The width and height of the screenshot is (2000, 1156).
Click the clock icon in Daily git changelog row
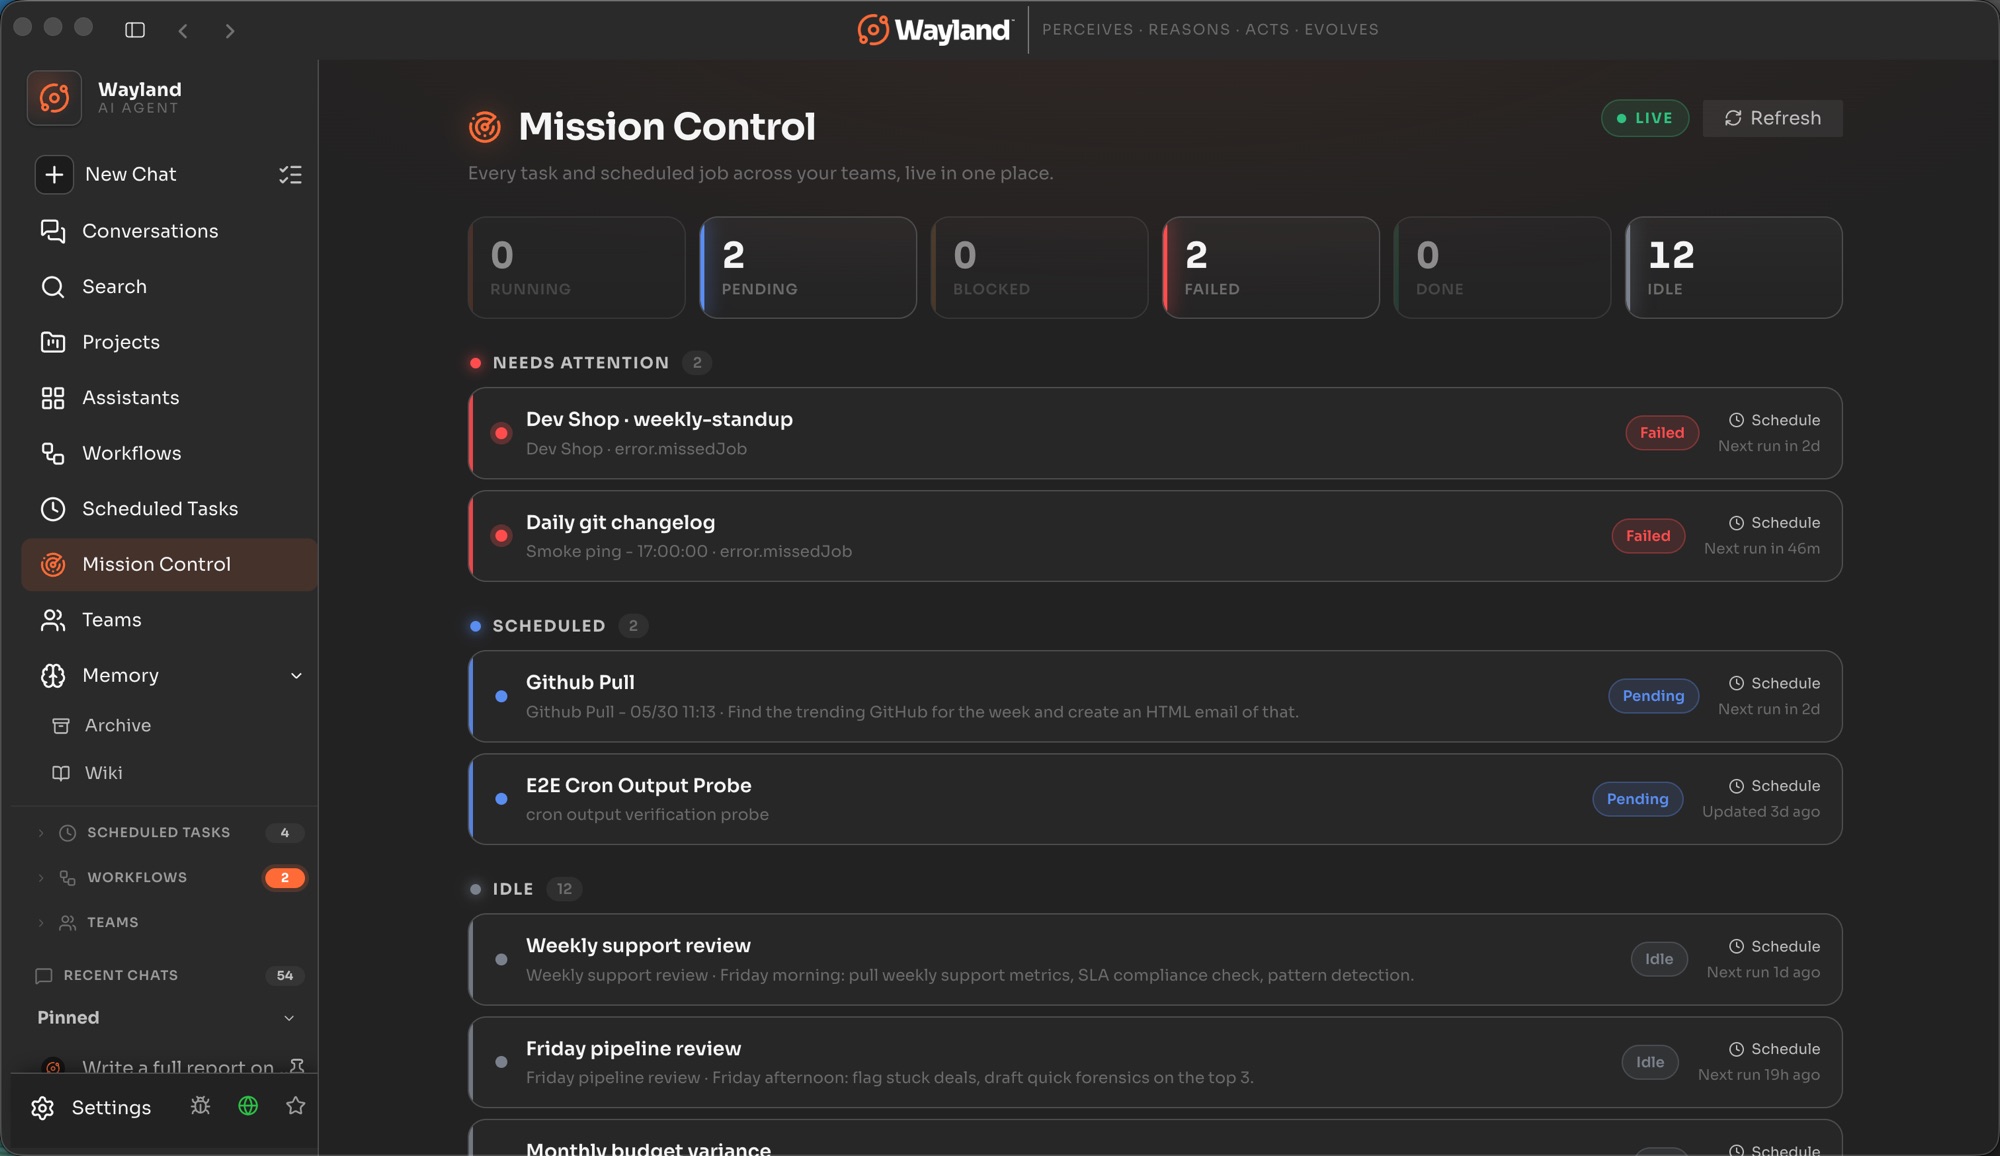(1737, 523)
